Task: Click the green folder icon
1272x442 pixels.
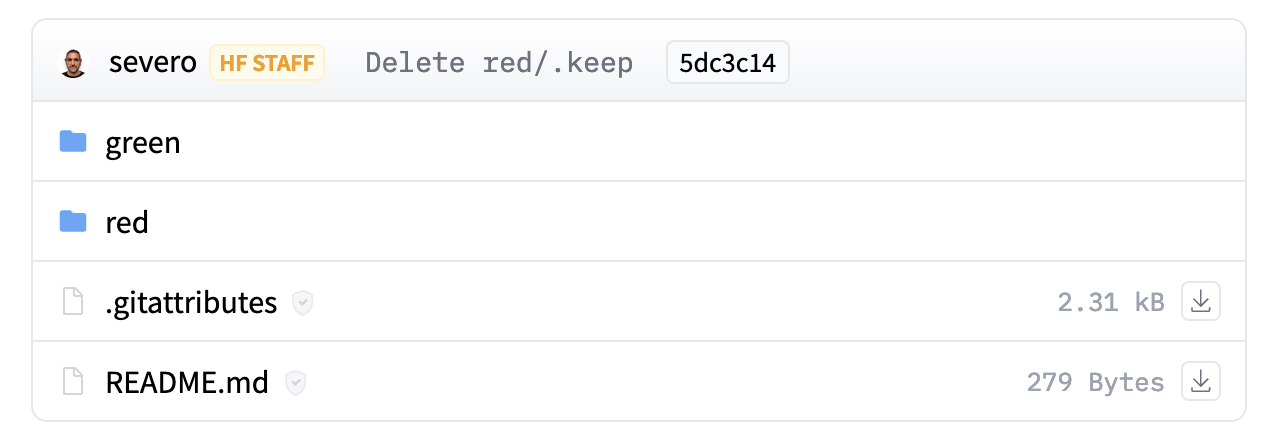Action: pyautogui.click(x=73, y=142)
